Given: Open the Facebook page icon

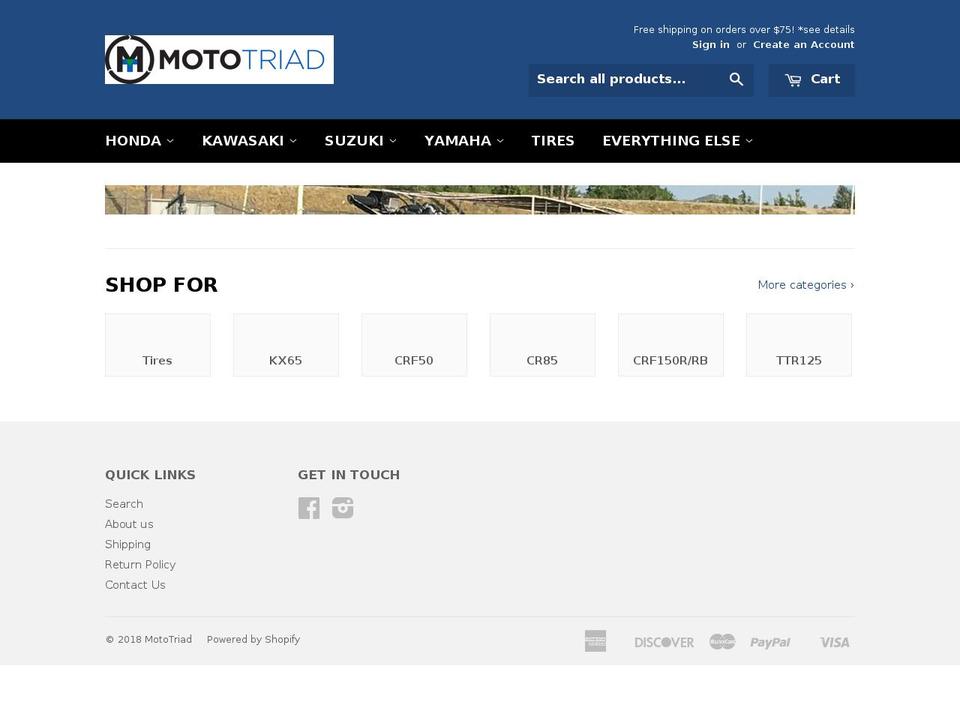Looking at the screenshot, I should tap(309, 508).
